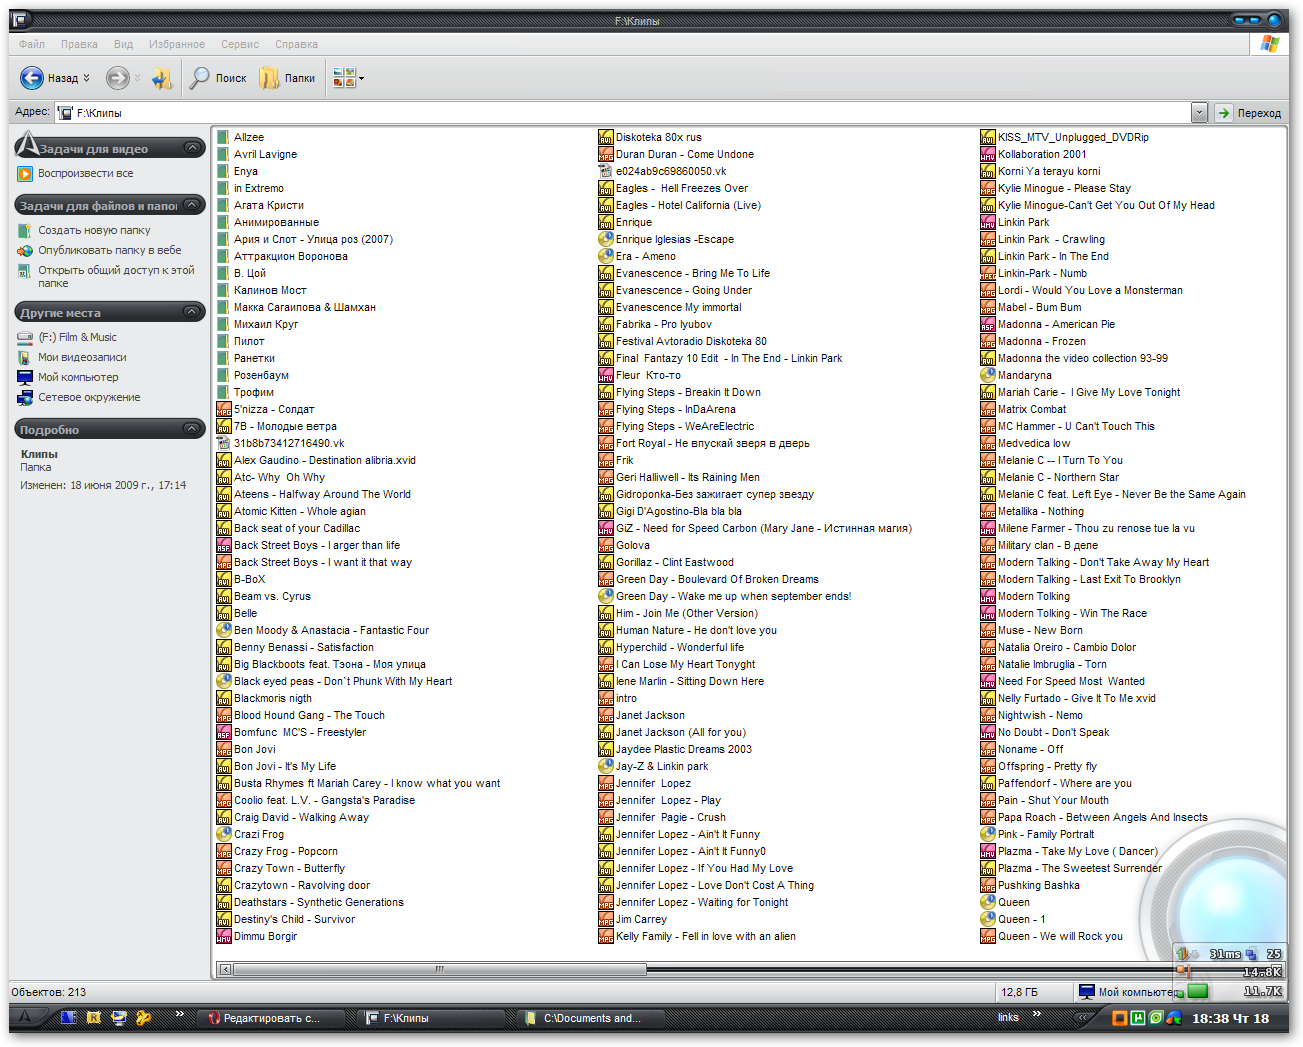Open the Вид menu
Viewport: 1303px width, 1047px height.
coord(122,44)
